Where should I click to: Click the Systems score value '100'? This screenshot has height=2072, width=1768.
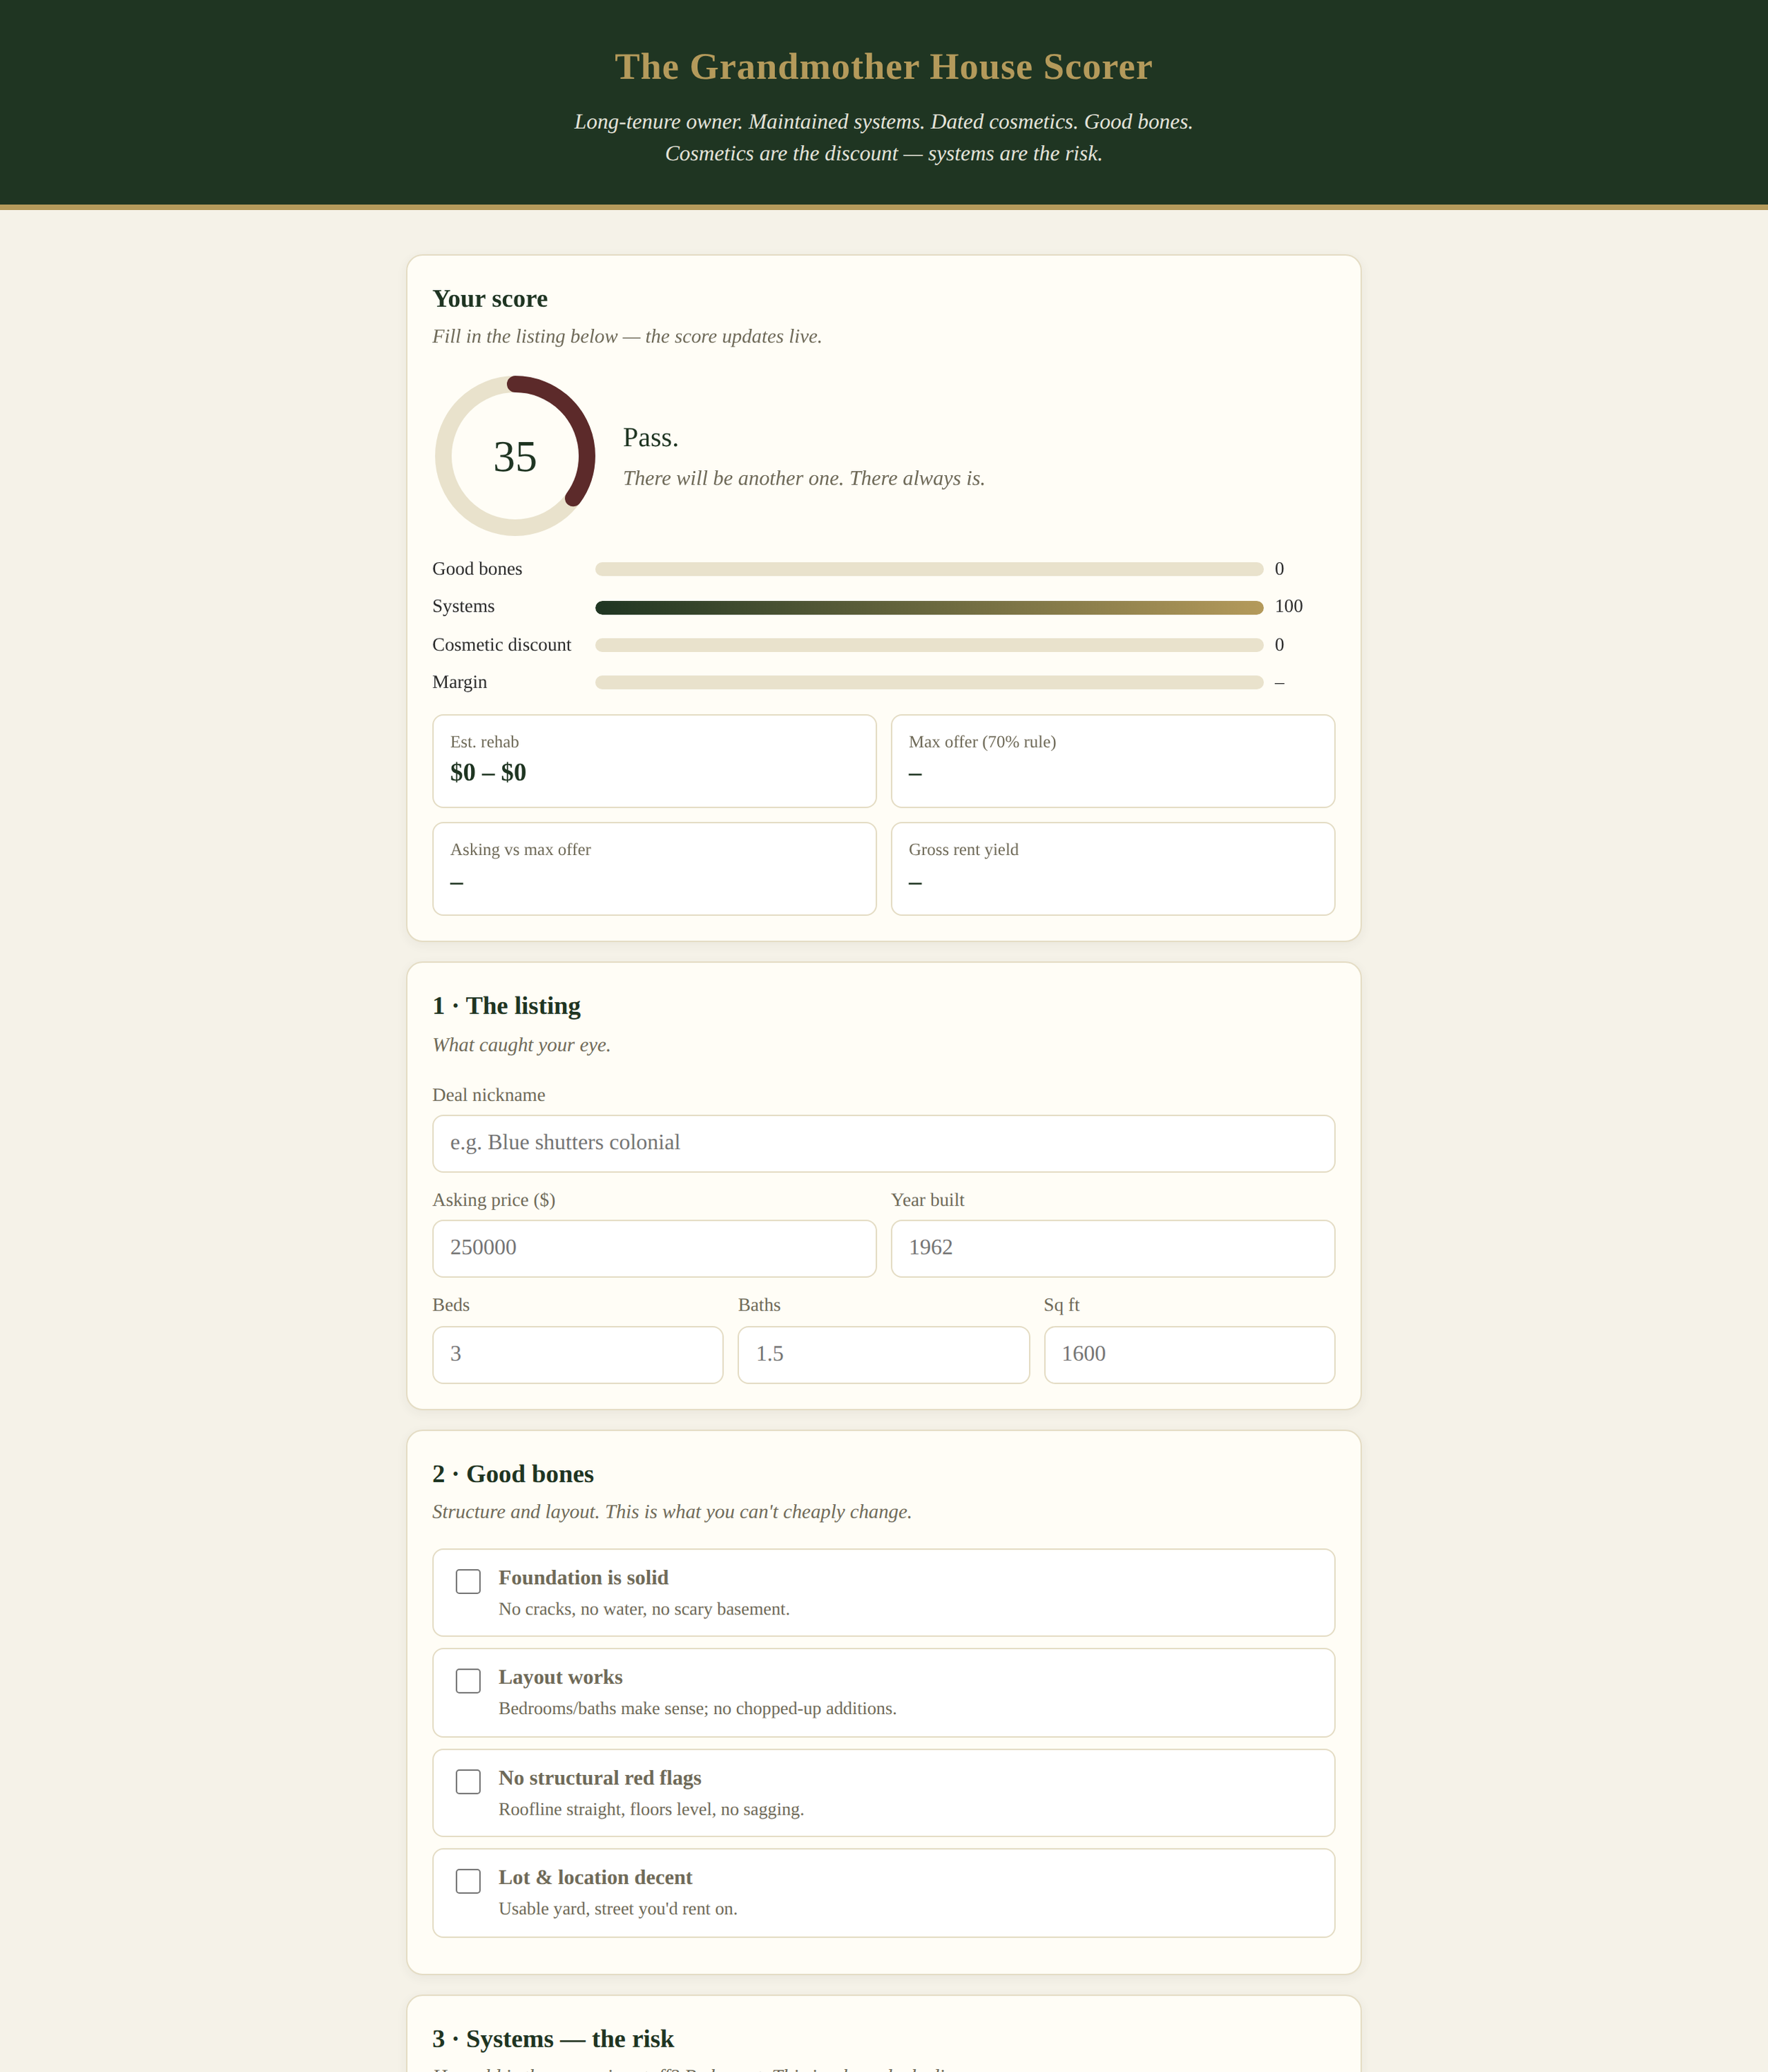[x=1288, y=606]
